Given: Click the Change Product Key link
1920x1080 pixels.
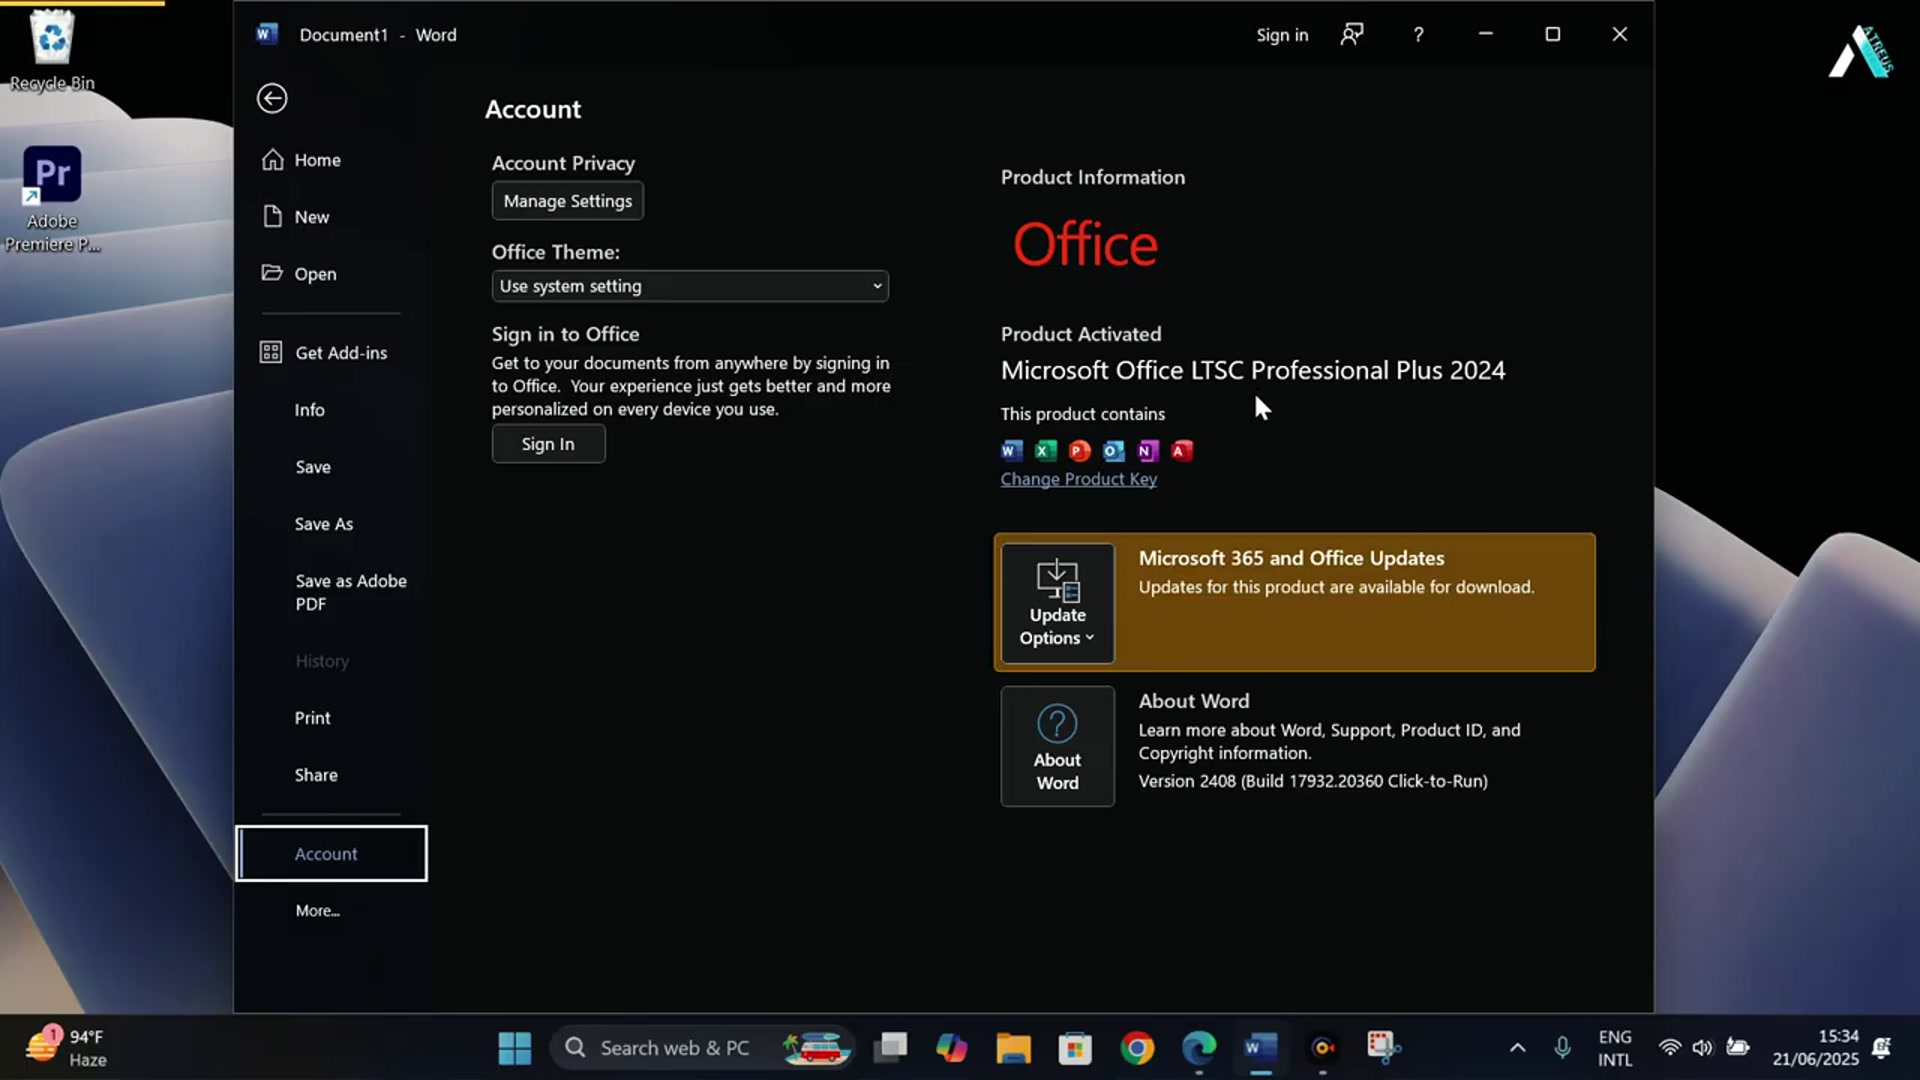Looking at the screenshot, I should 1078,479.
